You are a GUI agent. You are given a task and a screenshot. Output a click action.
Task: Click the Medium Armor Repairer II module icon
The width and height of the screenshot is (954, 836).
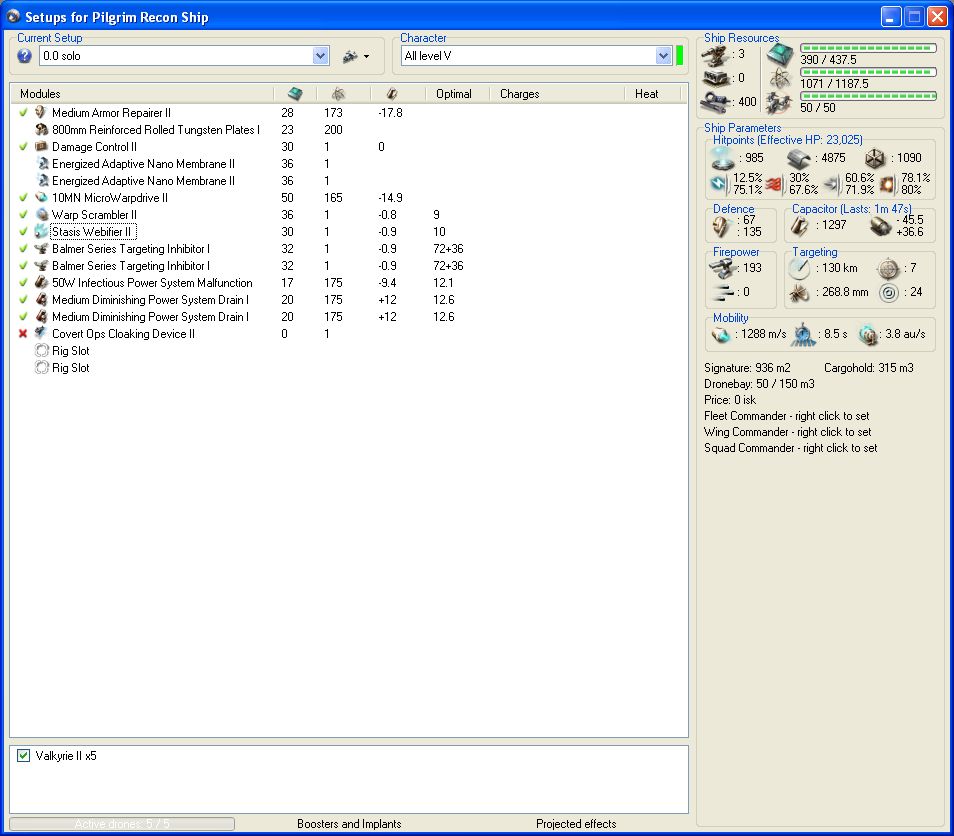pos(41,113)
